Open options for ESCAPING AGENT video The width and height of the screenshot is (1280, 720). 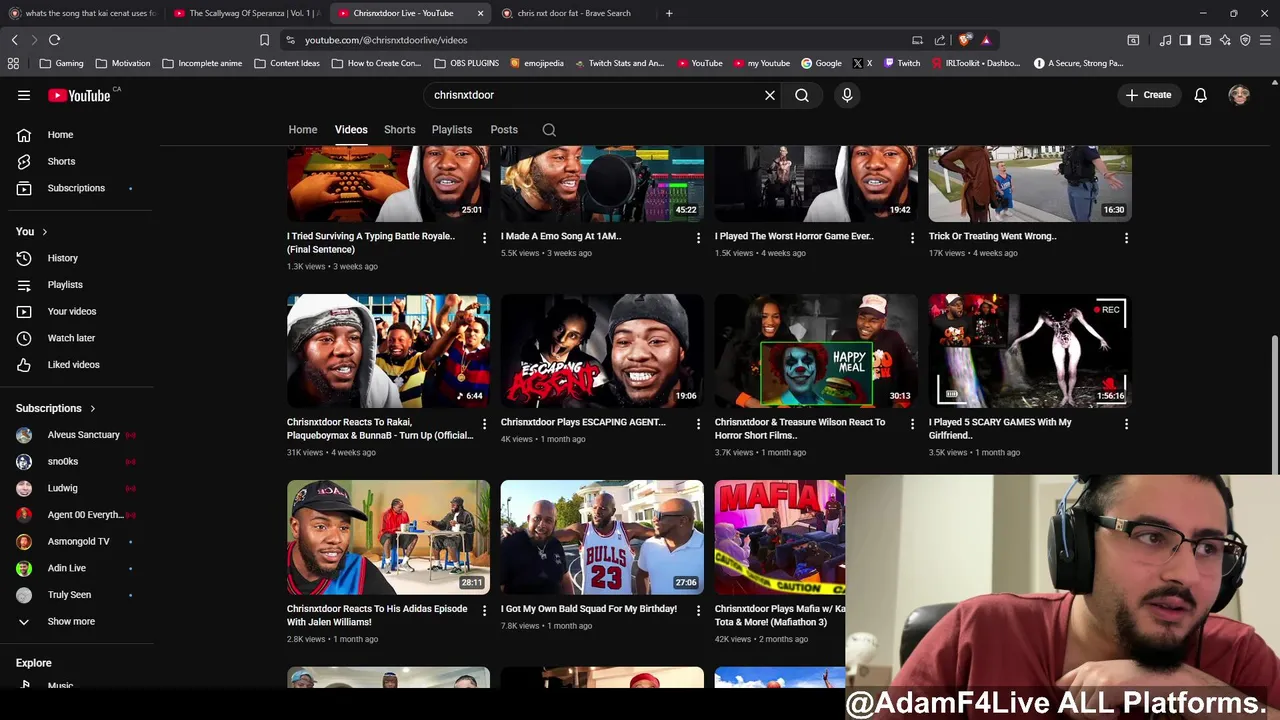[x=698, y=424]
